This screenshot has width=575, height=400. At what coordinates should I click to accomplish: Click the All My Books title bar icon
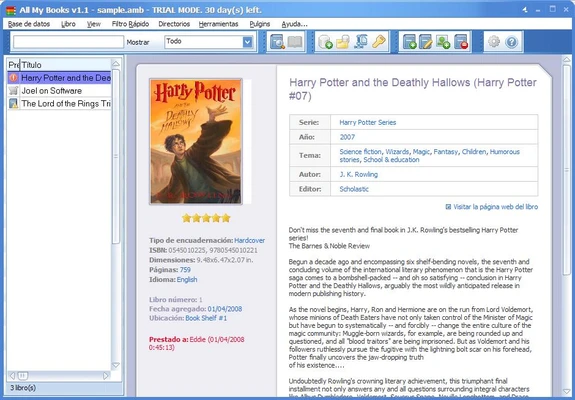[x=11, y=10]
